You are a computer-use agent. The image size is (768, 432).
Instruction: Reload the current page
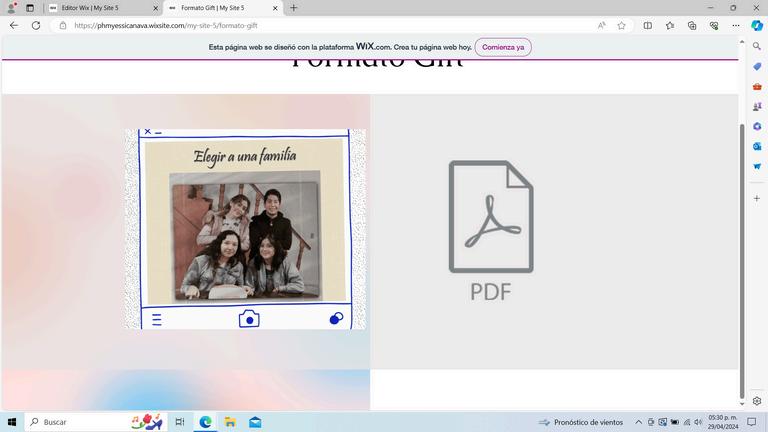coord(36,25)
